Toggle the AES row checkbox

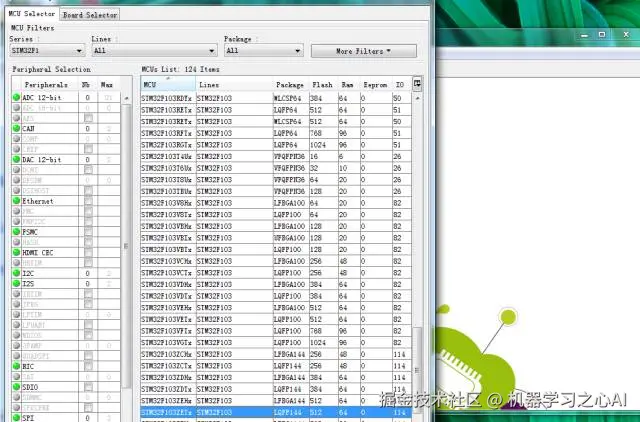(x=88, y=118)
